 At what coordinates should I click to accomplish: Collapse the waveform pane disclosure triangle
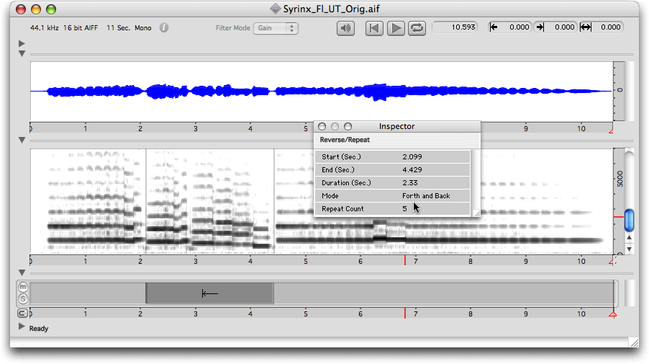click(x=22, y=53)
